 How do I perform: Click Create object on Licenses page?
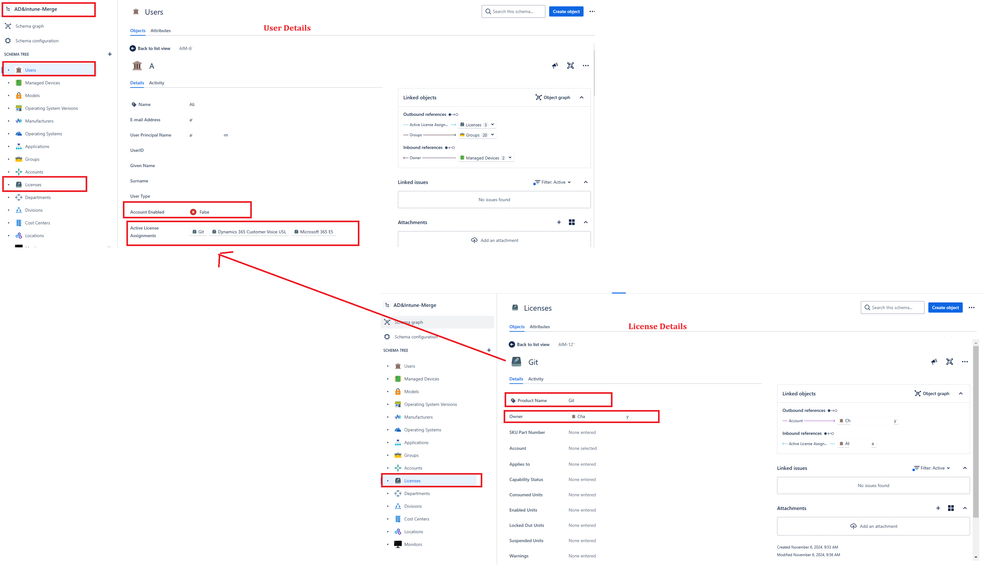click(x=945, y=308)
